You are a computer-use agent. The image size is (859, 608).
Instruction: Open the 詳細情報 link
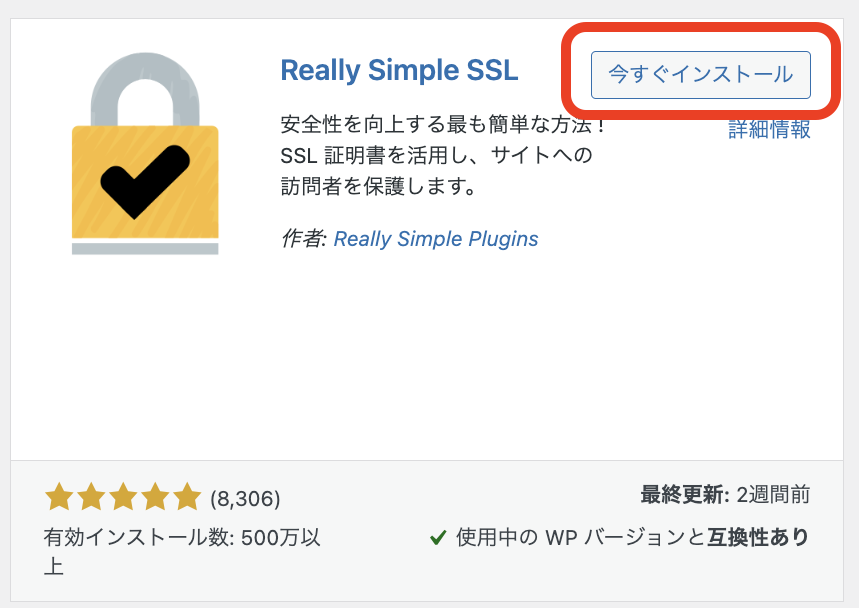coord(769,130)
